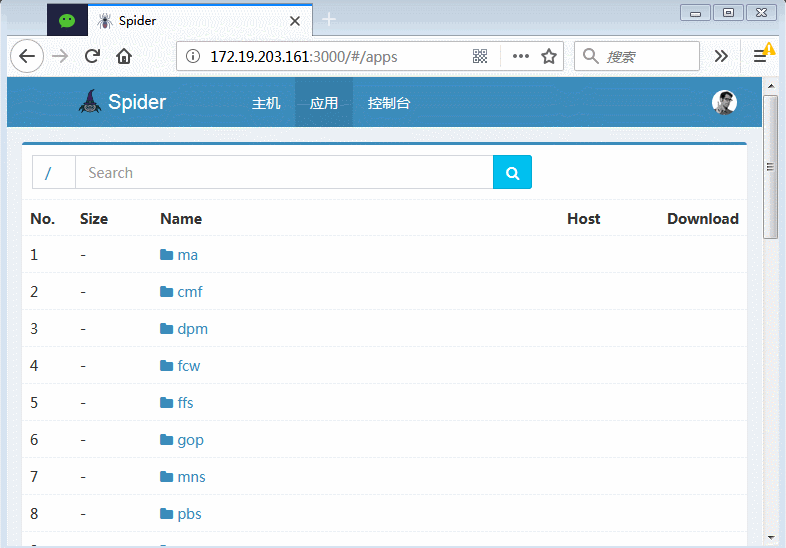The width and height of the screenshot is (786, 548).
Task: Click the address bar URL text
Action: tap(304, 57)
